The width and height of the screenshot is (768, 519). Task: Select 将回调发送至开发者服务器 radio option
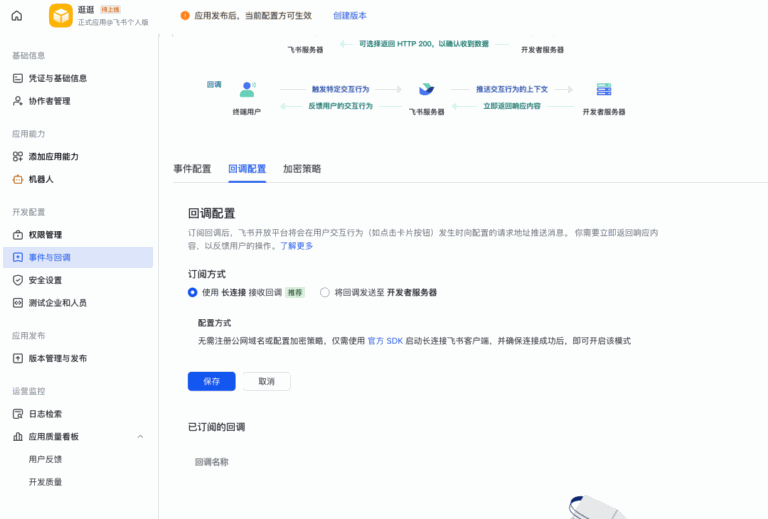pyautogui.click(x=325, y=292)
